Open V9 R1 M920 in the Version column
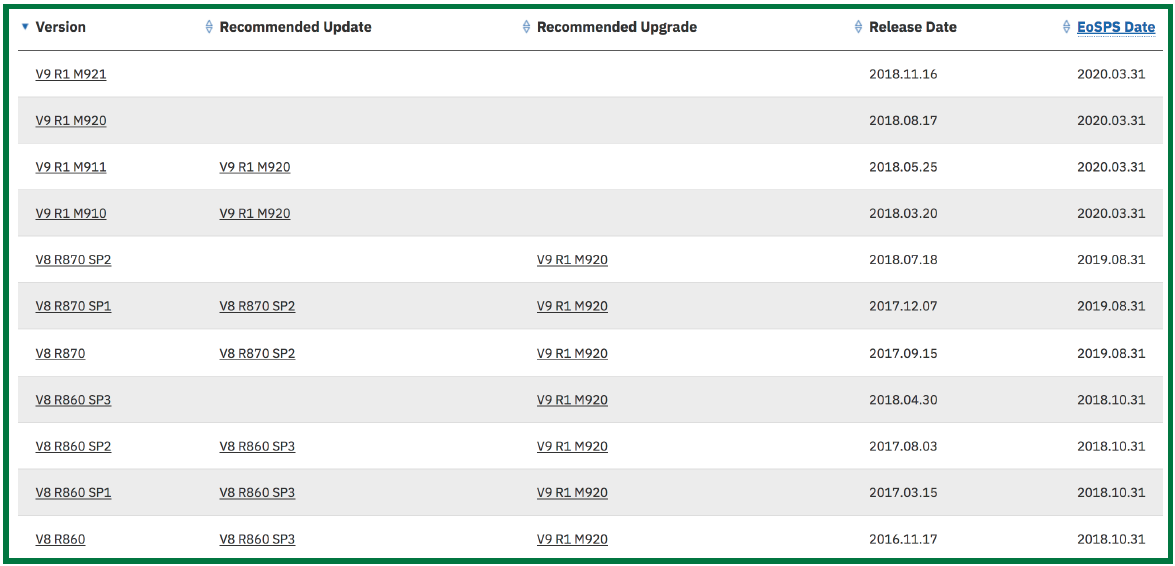The width and height of the screenshot is (1175, 566). click(x=71, y=121)
